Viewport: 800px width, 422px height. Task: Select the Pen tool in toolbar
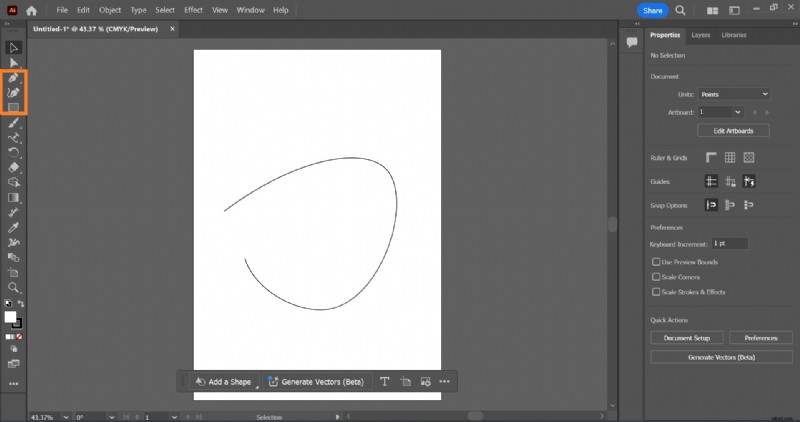(x=14, y=78)
